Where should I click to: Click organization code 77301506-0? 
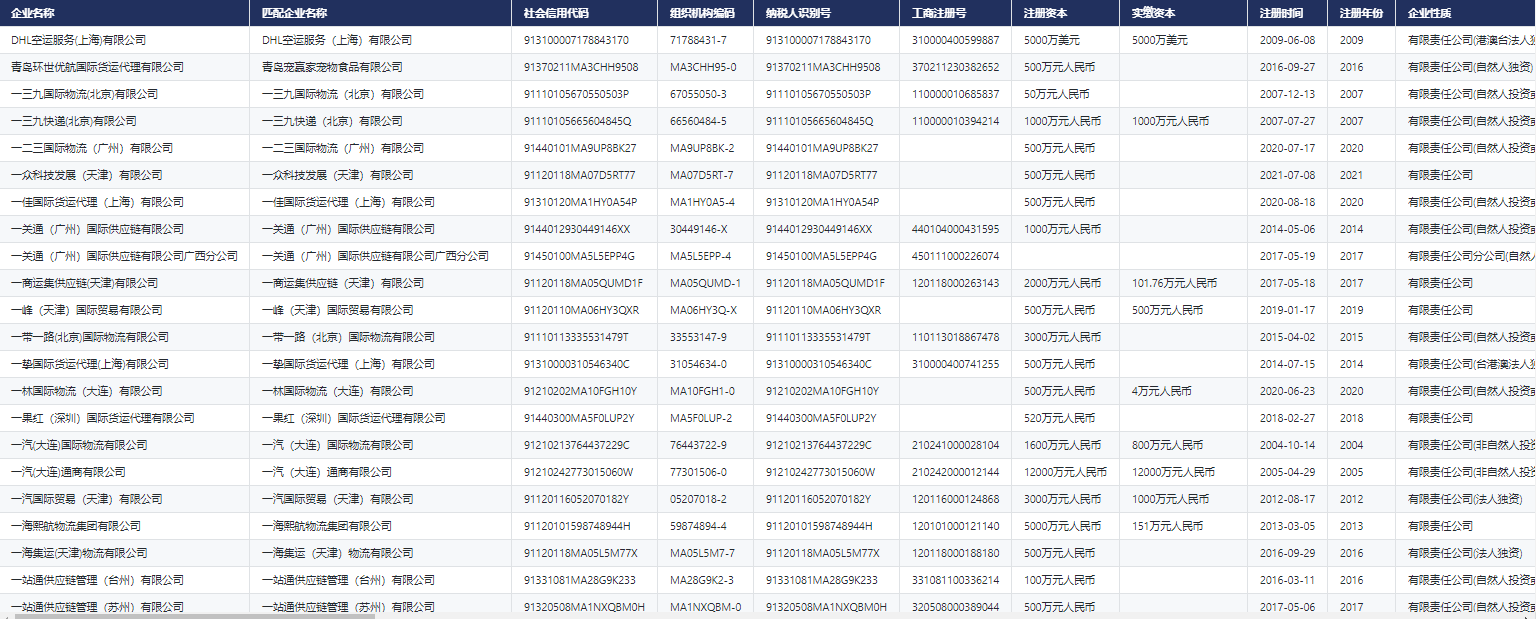(698, 472)
